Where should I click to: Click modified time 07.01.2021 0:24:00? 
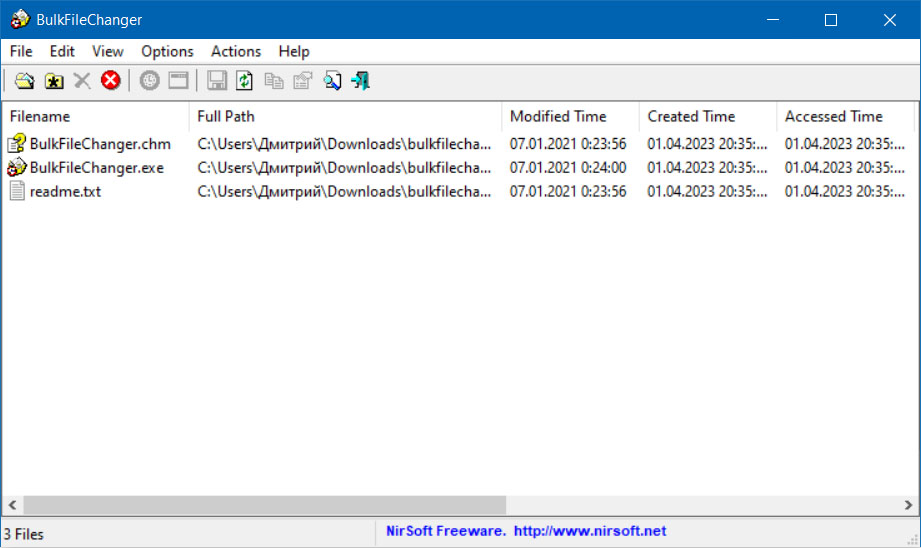coord(567,167)
